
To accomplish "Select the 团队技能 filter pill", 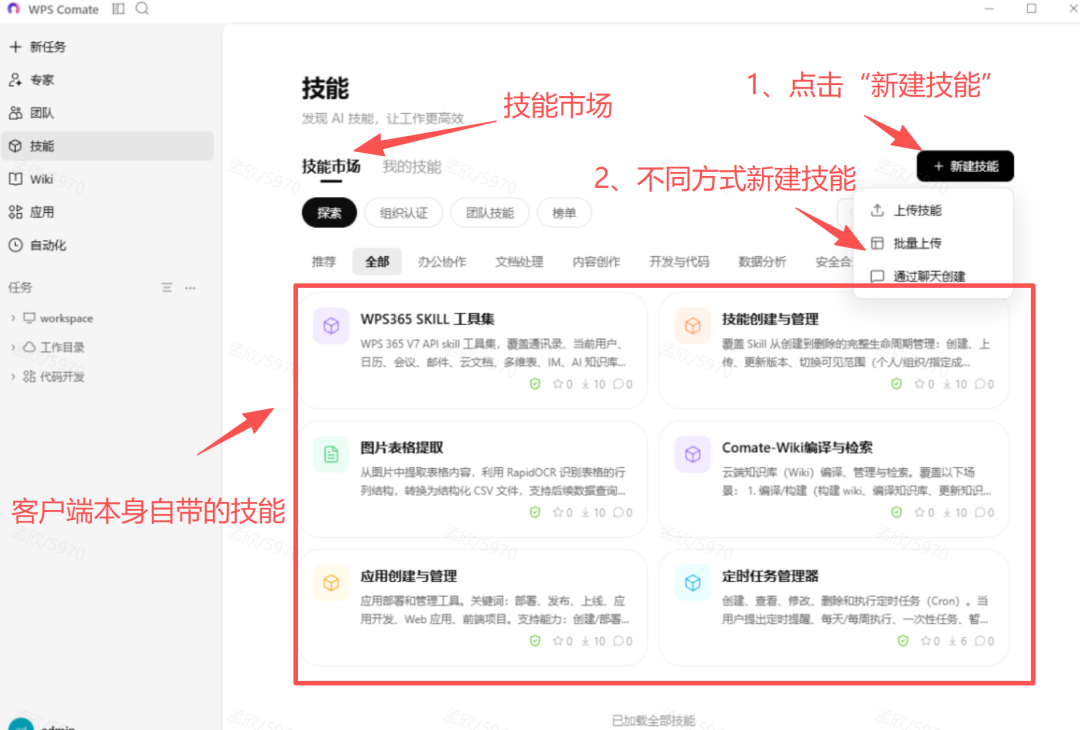I will pyautogui.click(x=490, y=213).
